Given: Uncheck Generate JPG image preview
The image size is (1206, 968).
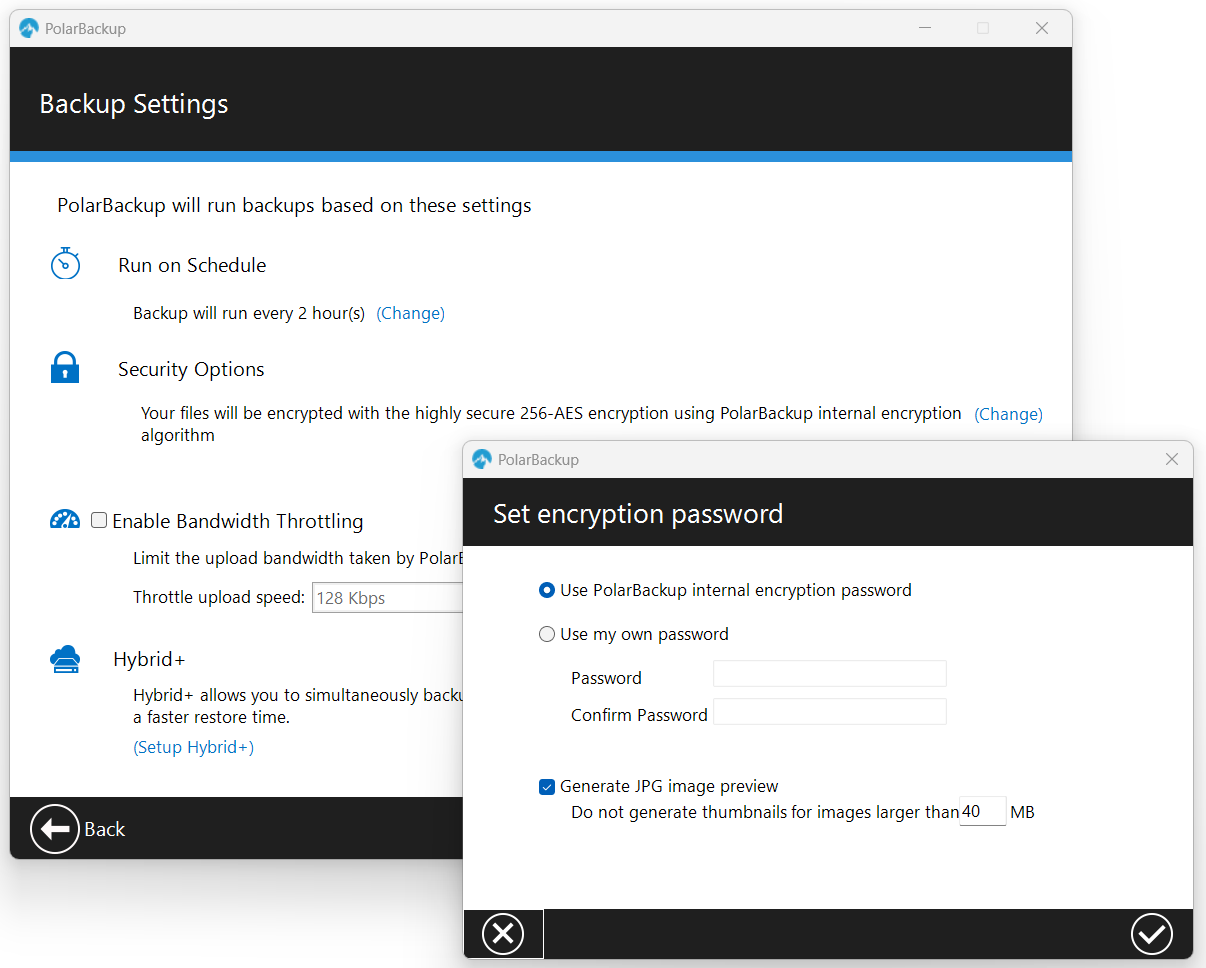Looking at the screenshot, I should coord(547,787).
